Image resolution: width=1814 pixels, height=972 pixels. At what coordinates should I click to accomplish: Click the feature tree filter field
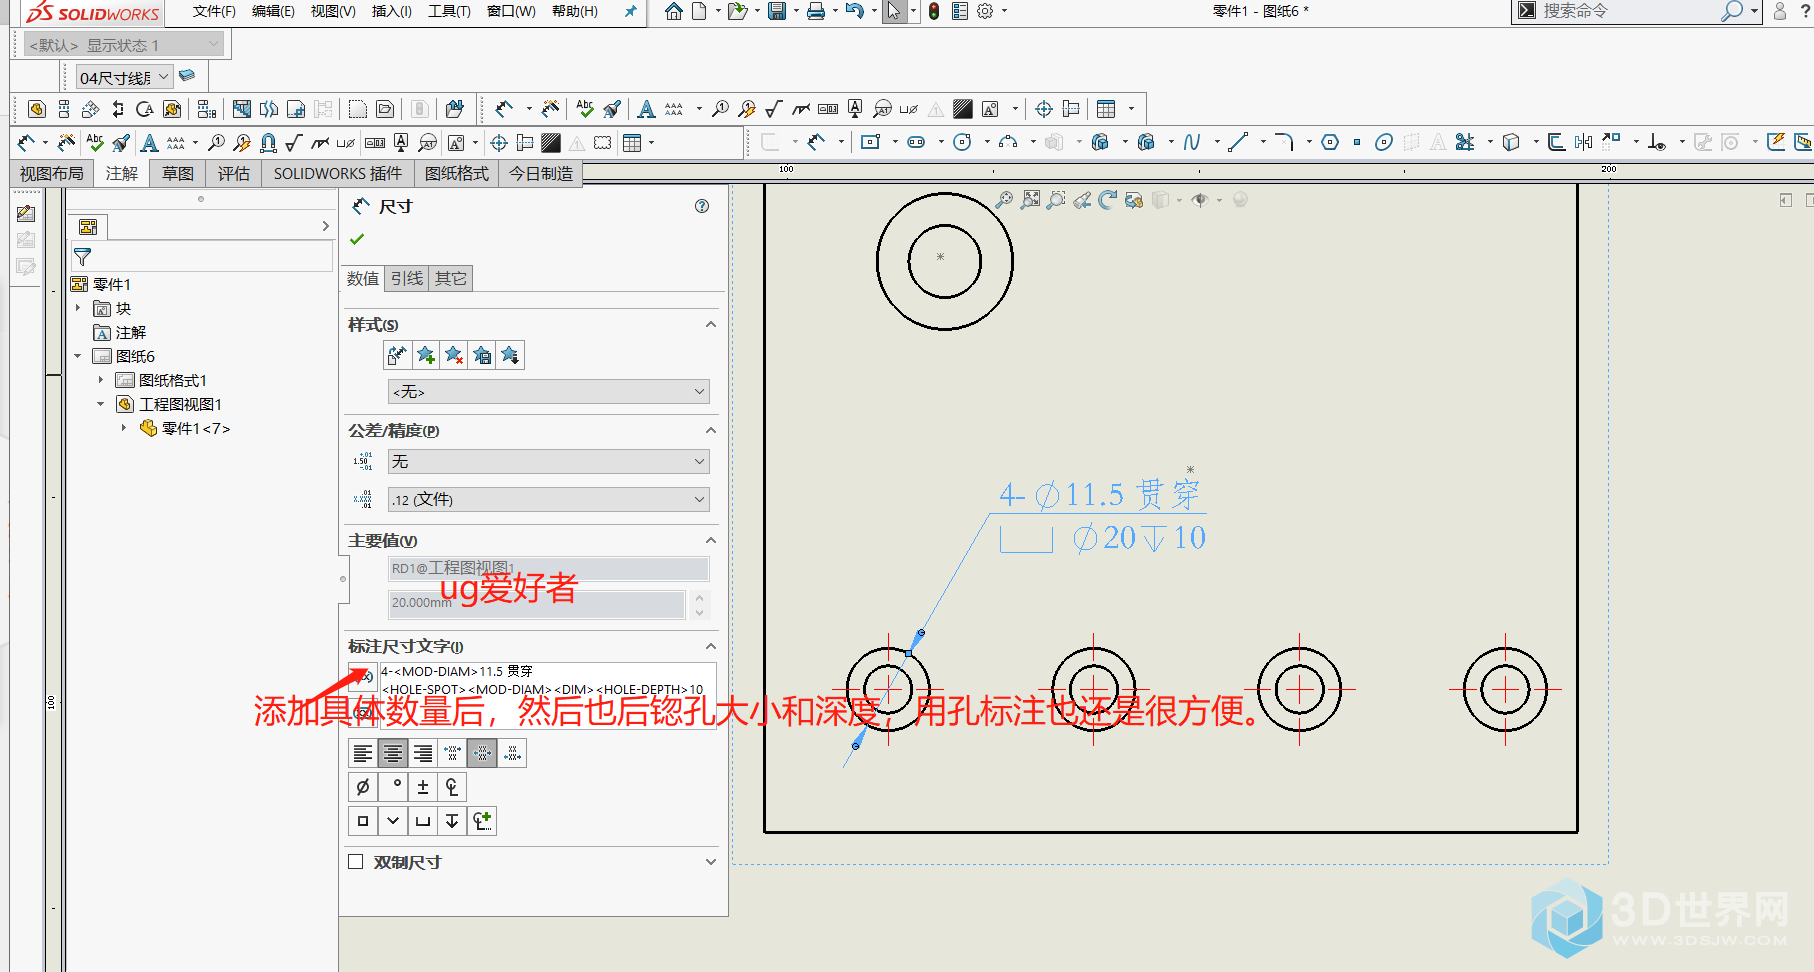tap(202, 257)
